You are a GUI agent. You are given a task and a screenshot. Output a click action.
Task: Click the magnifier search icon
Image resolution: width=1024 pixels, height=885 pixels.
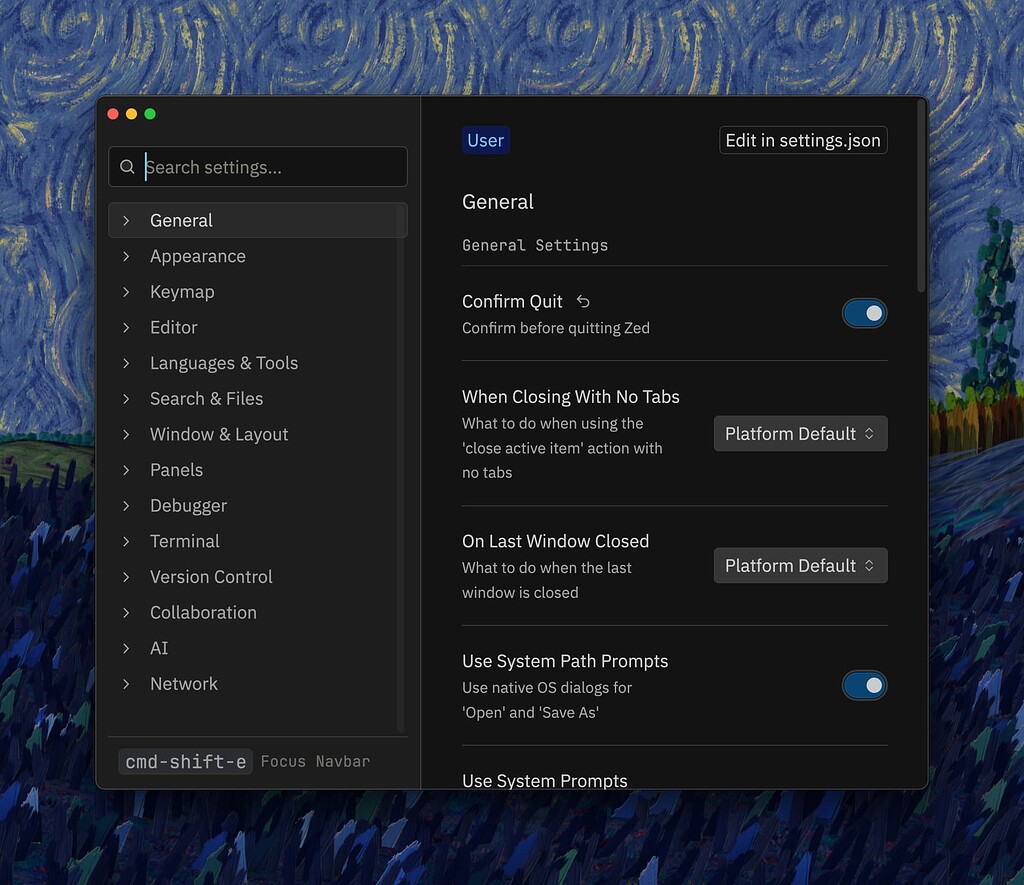coord(127,167)
